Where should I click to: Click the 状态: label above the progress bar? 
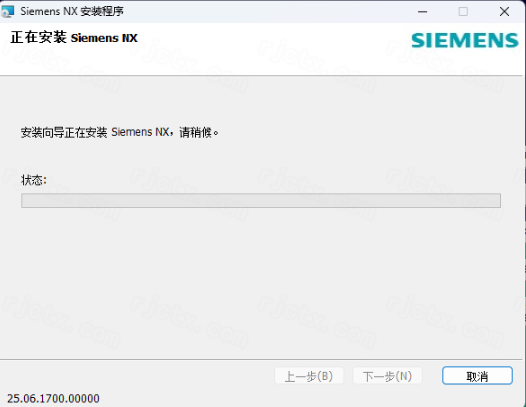34,180
